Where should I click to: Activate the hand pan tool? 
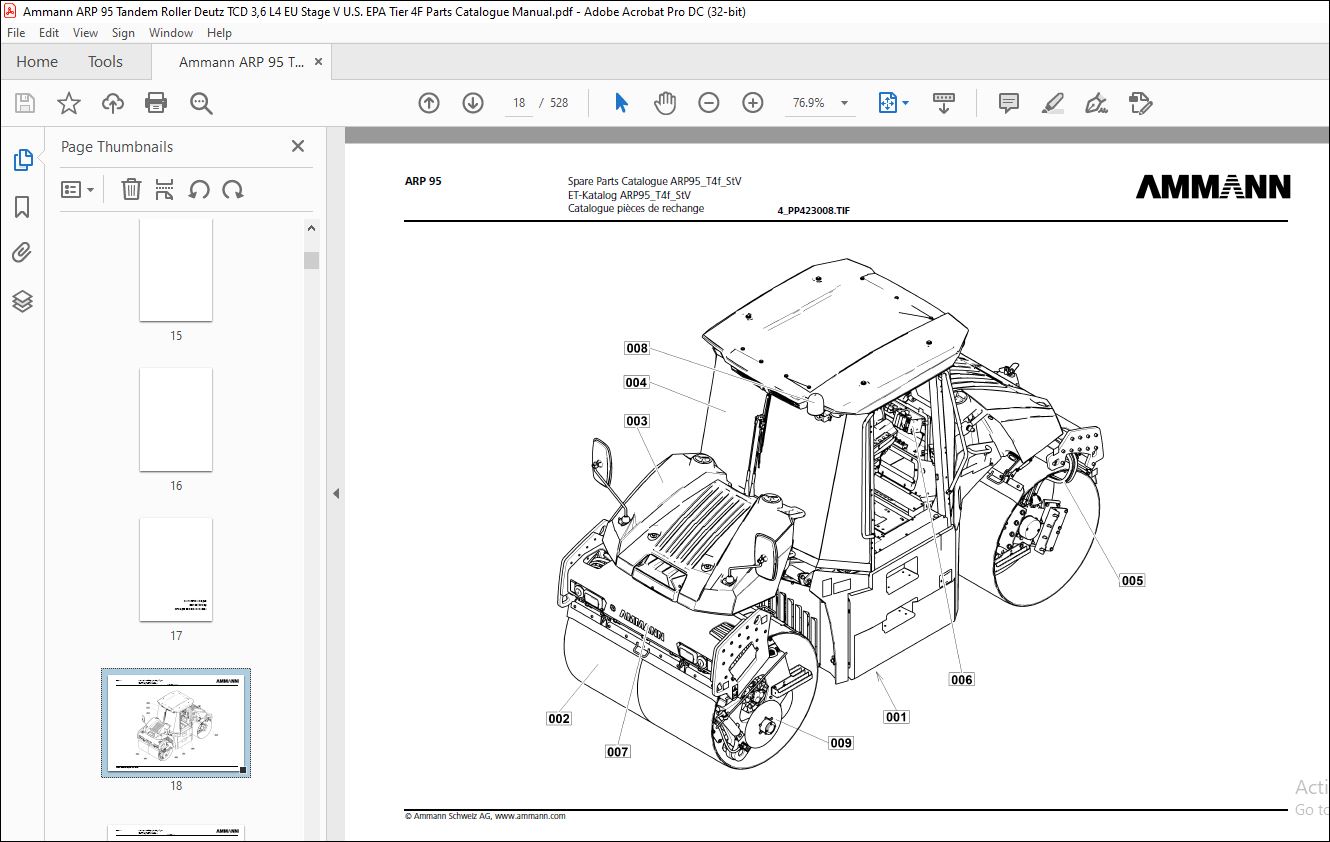pos(665,103)
